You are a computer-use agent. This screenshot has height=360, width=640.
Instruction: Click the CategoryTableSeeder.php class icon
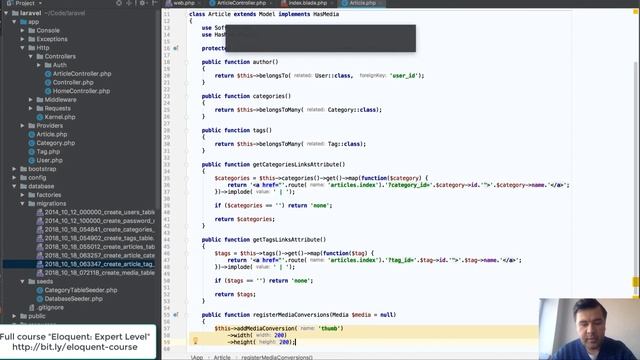pos(40,290)
